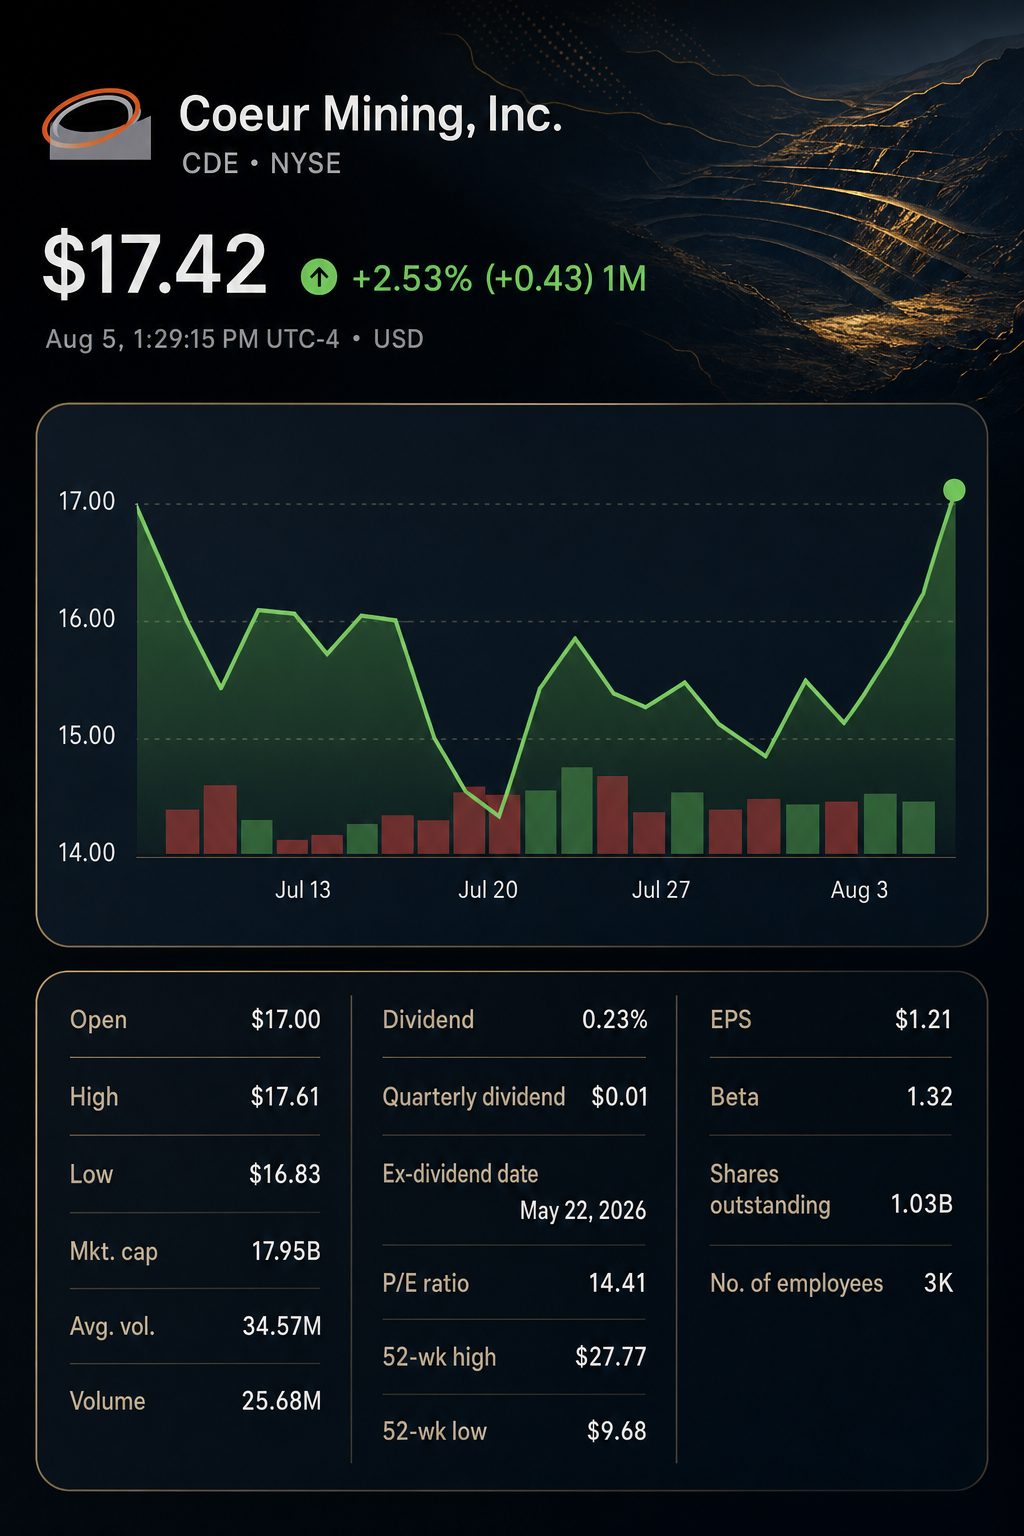Click the $17.00 open value

tap(285, 1020)
